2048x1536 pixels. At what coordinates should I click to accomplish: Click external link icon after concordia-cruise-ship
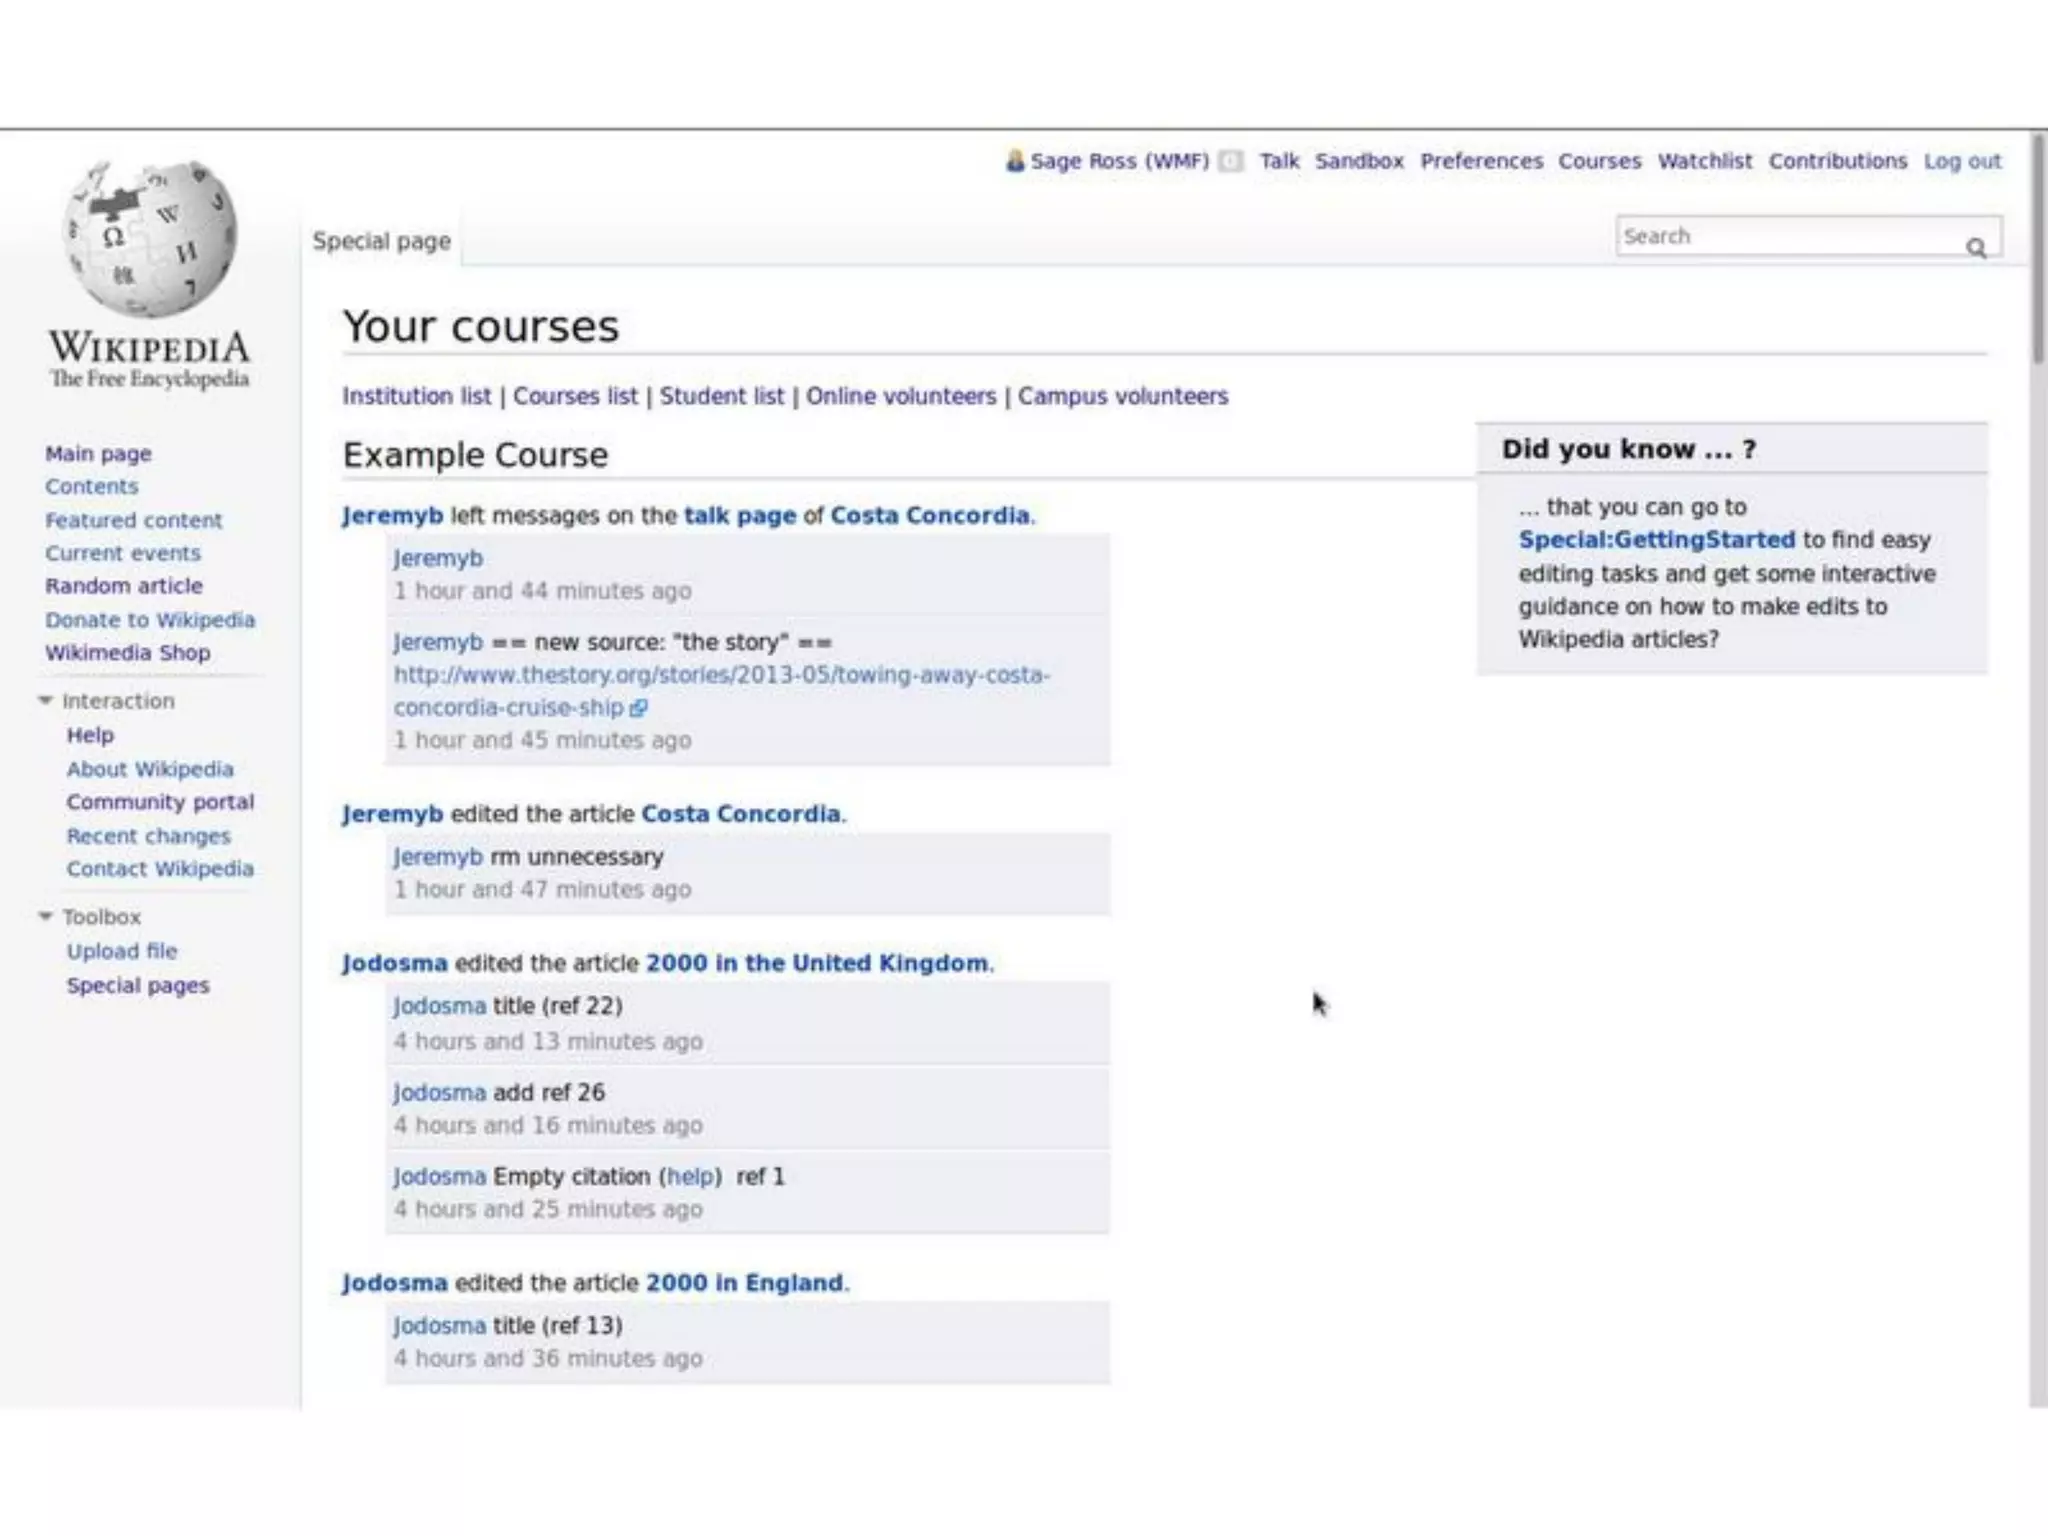tap(639, 708)
